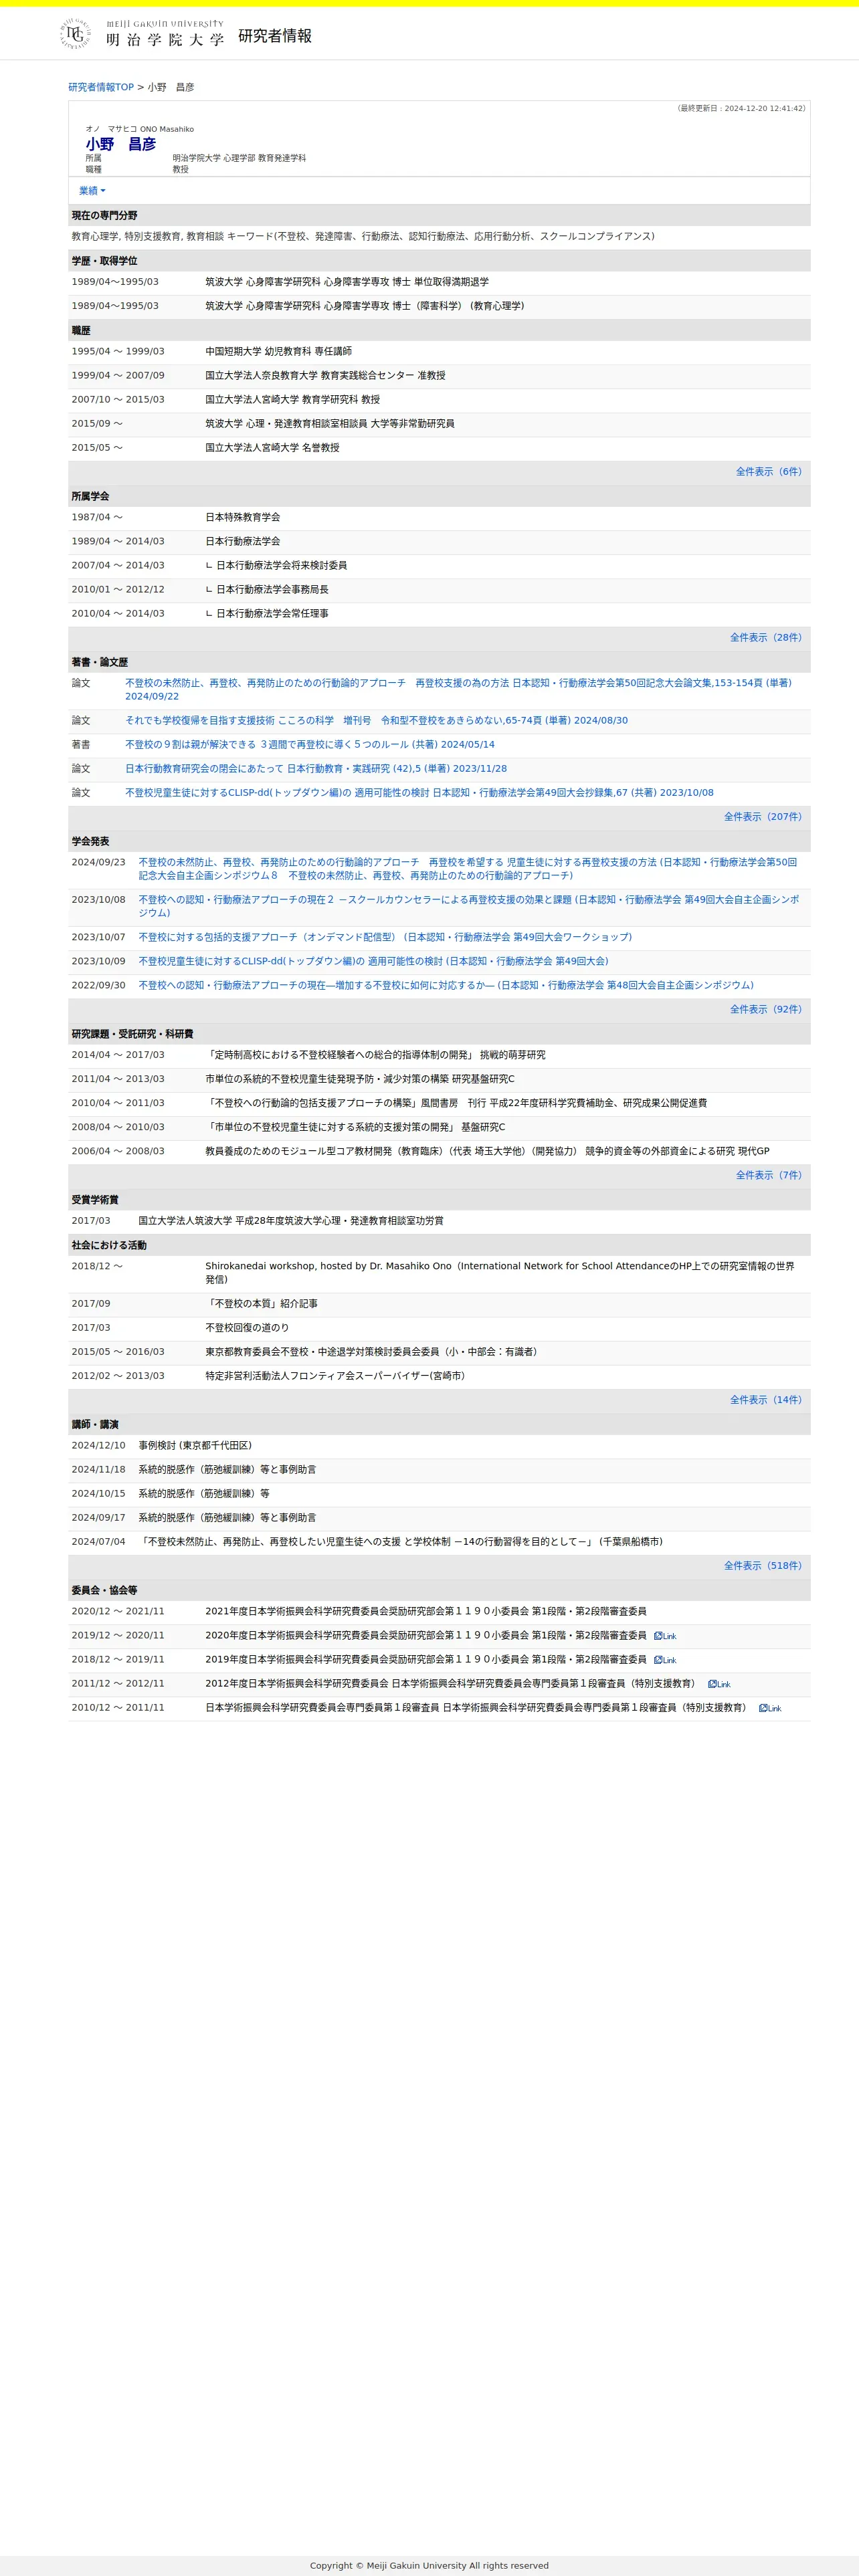Select the 国立大学法人宮崎大学 名誉教授 row

439,448
